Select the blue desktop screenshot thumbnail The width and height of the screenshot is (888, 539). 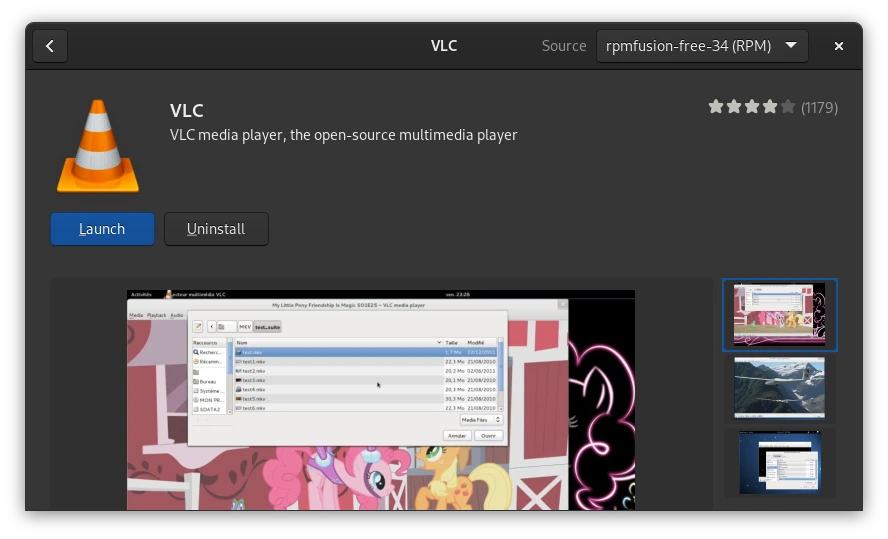[x=779, y=463]
